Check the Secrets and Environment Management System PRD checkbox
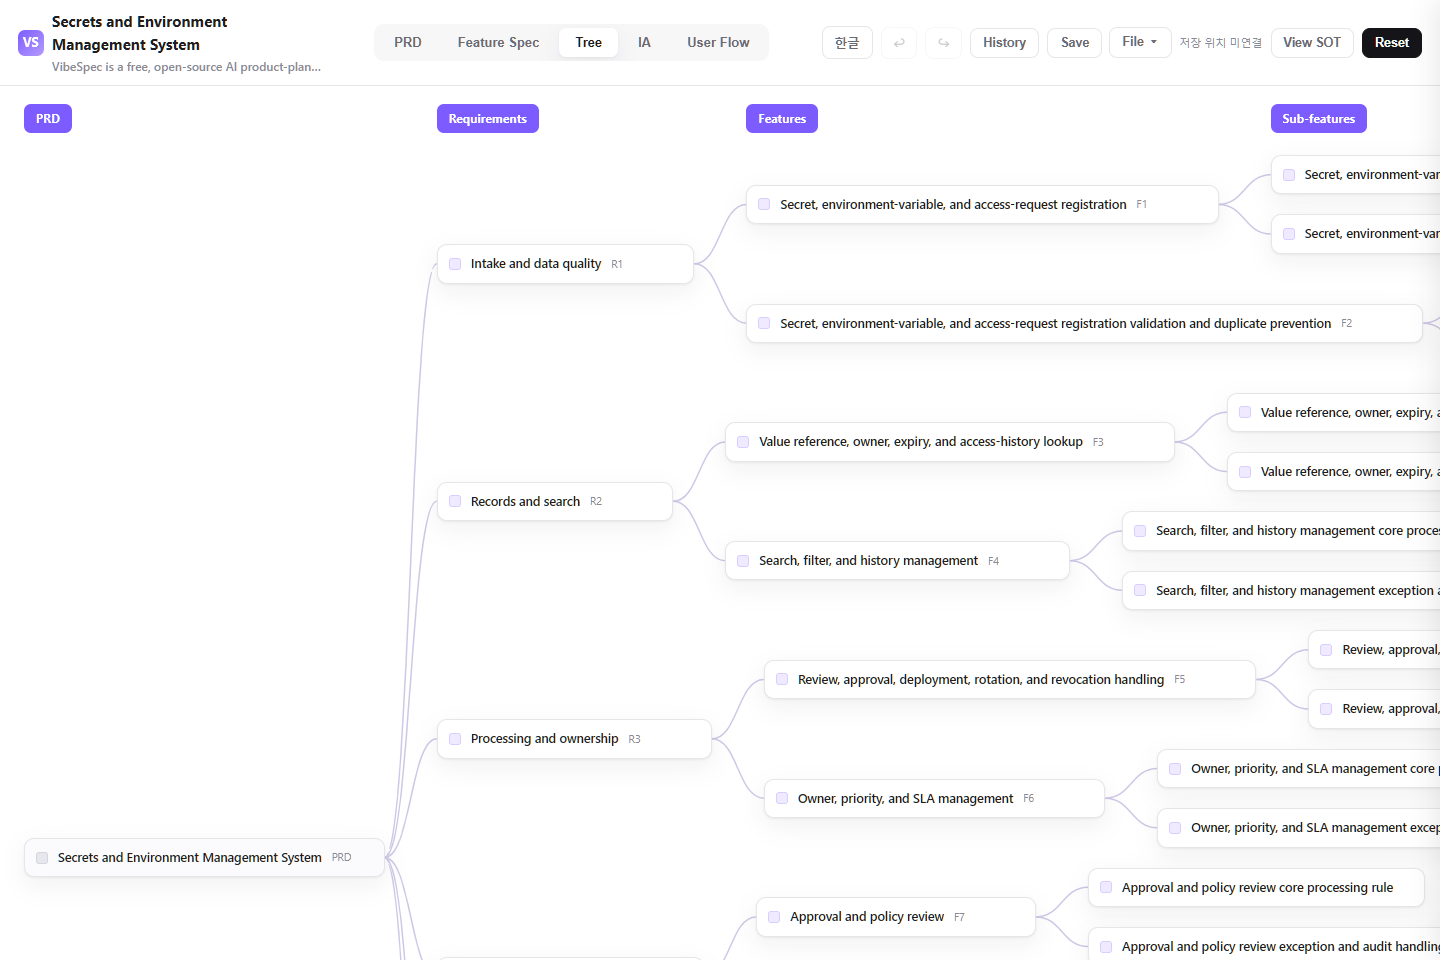 pos(42,858)
